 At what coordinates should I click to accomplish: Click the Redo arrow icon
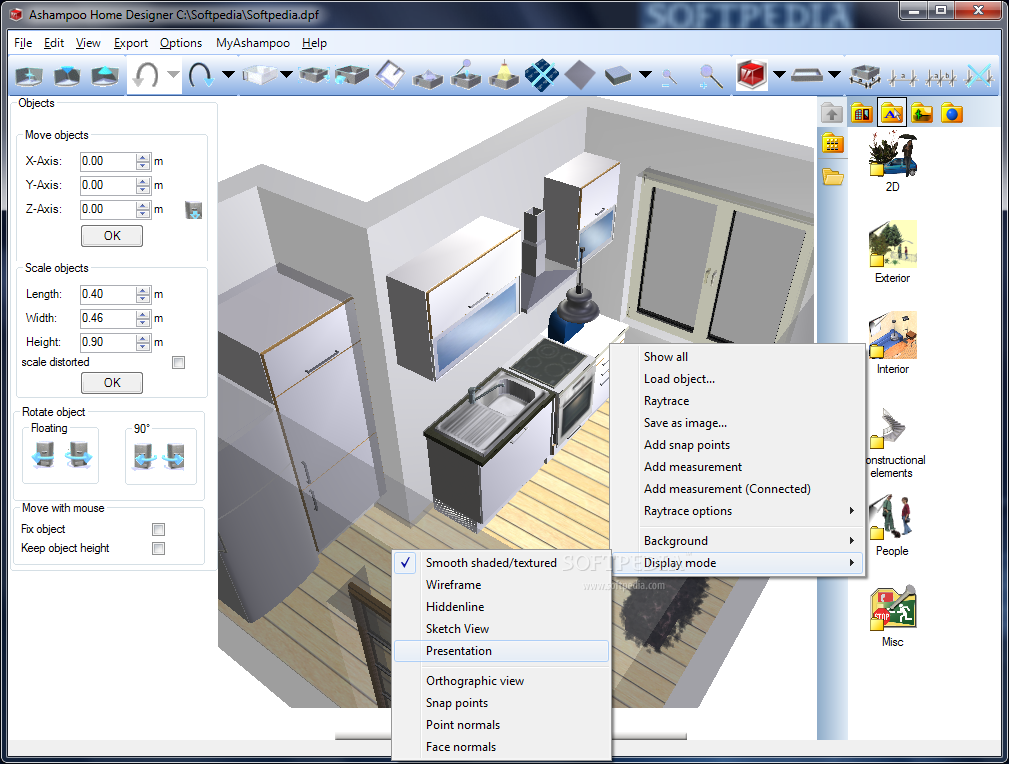tap(201, 76)
